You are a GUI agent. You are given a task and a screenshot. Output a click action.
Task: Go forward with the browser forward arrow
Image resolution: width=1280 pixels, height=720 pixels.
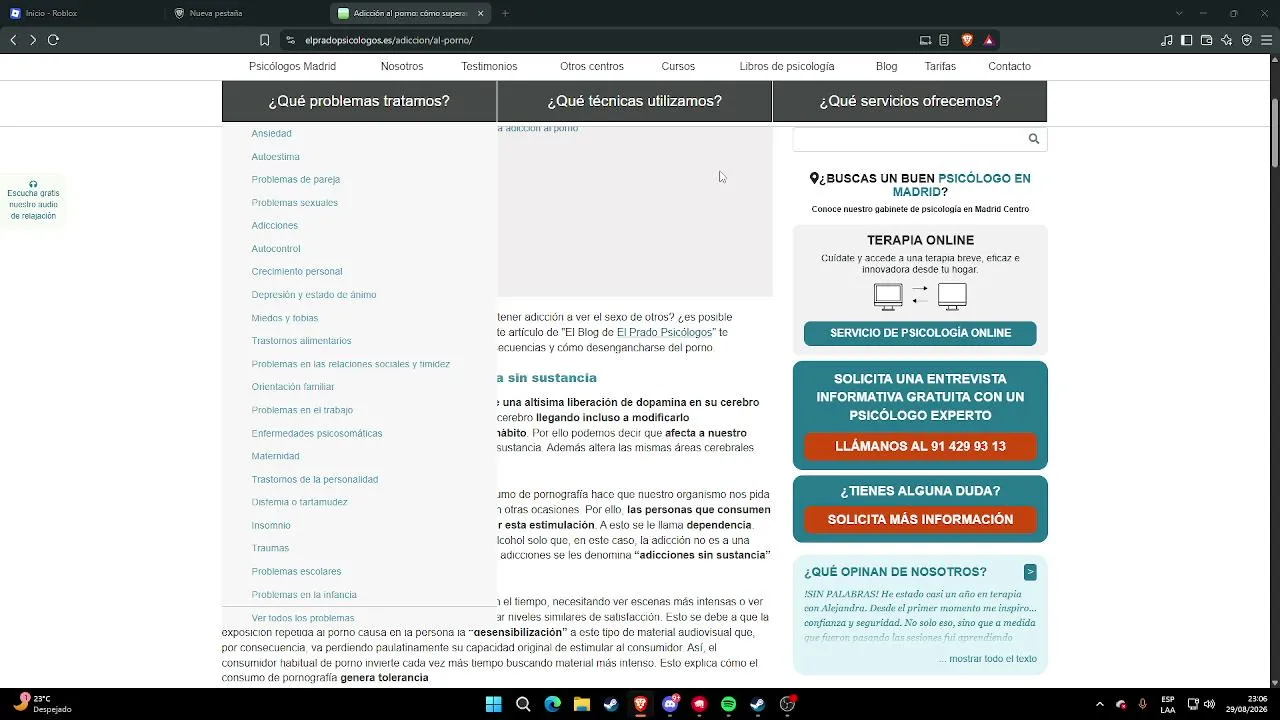pyautogui.click(x=33, y=40)
